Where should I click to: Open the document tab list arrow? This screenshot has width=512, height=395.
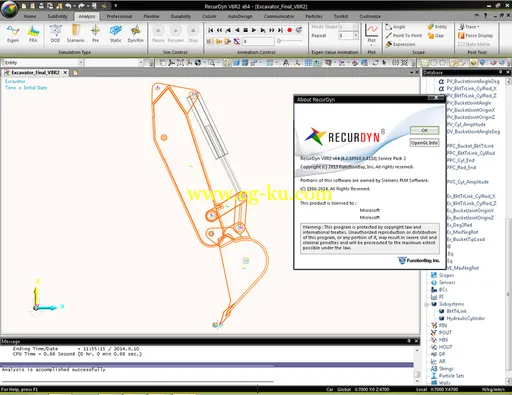pyautogui.click(x=411, y=72)
